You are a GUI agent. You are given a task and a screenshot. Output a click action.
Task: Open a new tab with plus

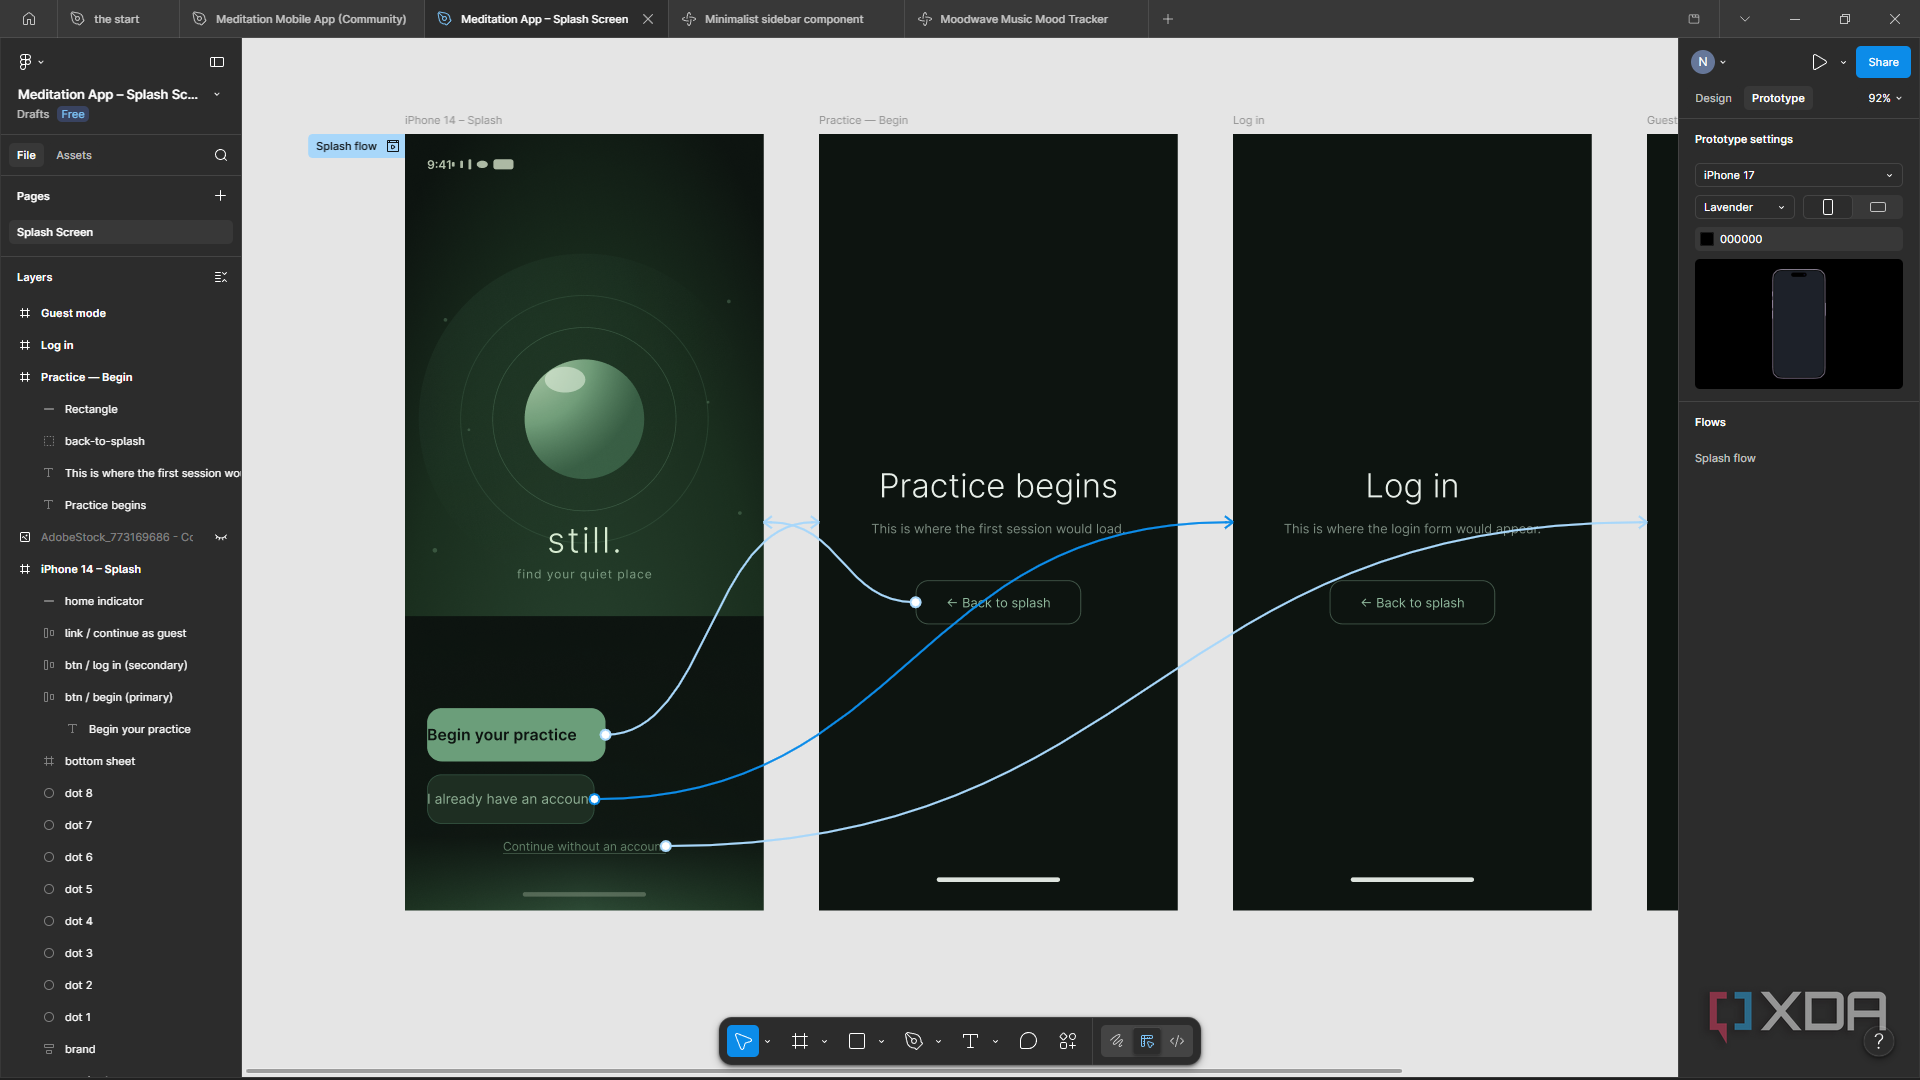[1168, 19]
